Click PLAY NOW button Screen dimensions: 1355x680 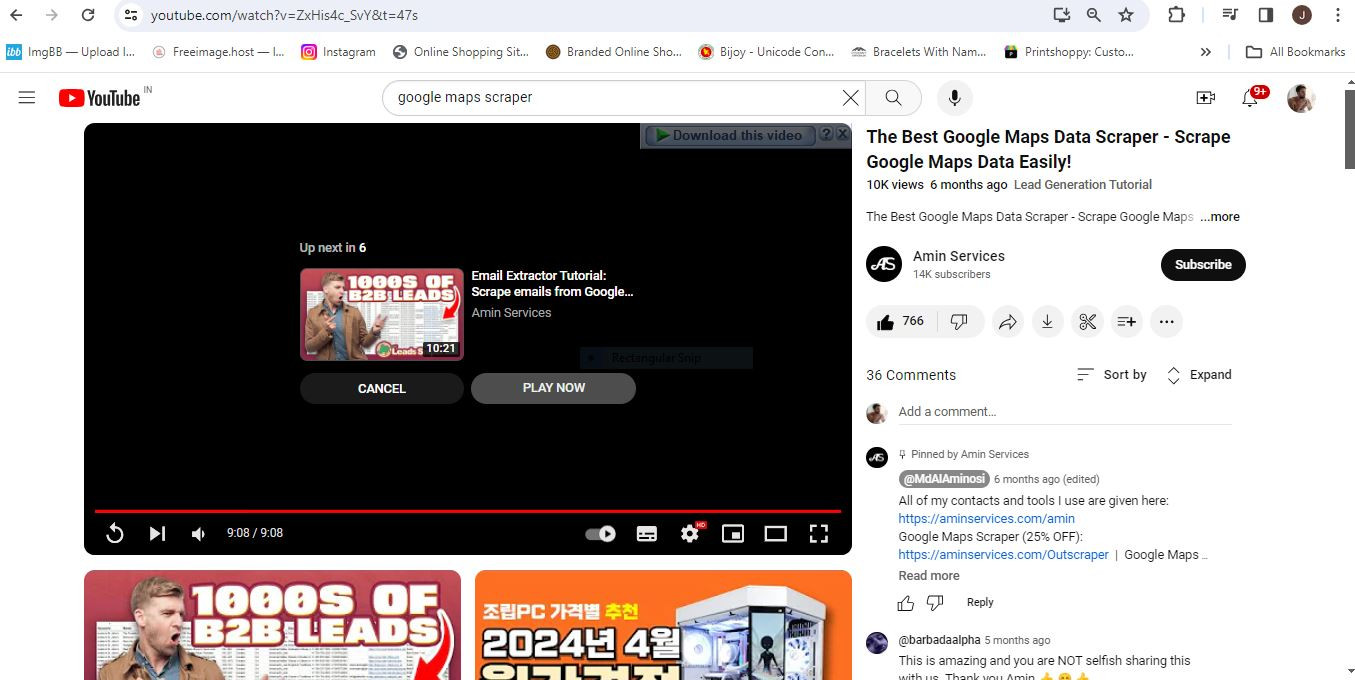click(554, 388)
